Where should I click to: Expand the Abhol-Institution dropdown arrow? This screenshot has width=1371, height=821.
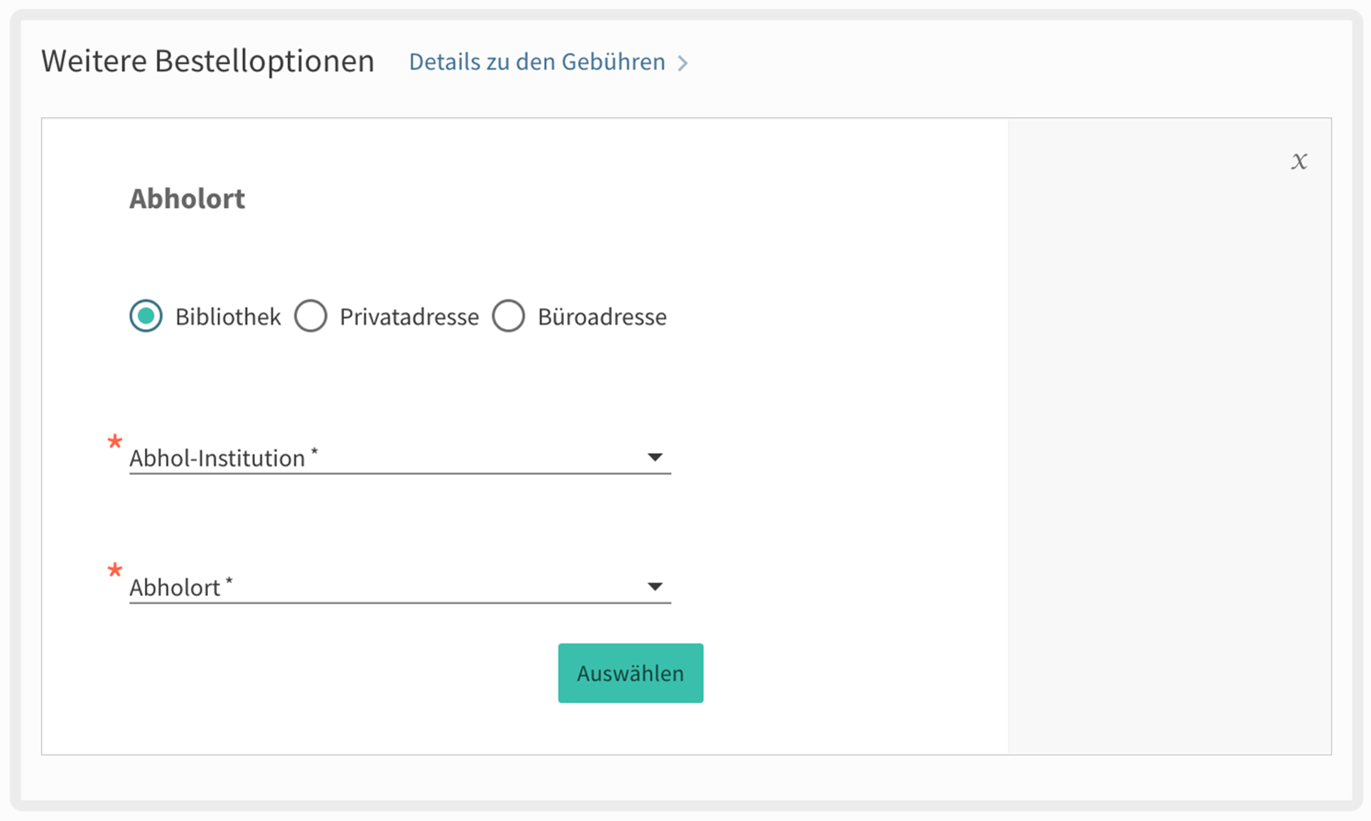point(655,458)
